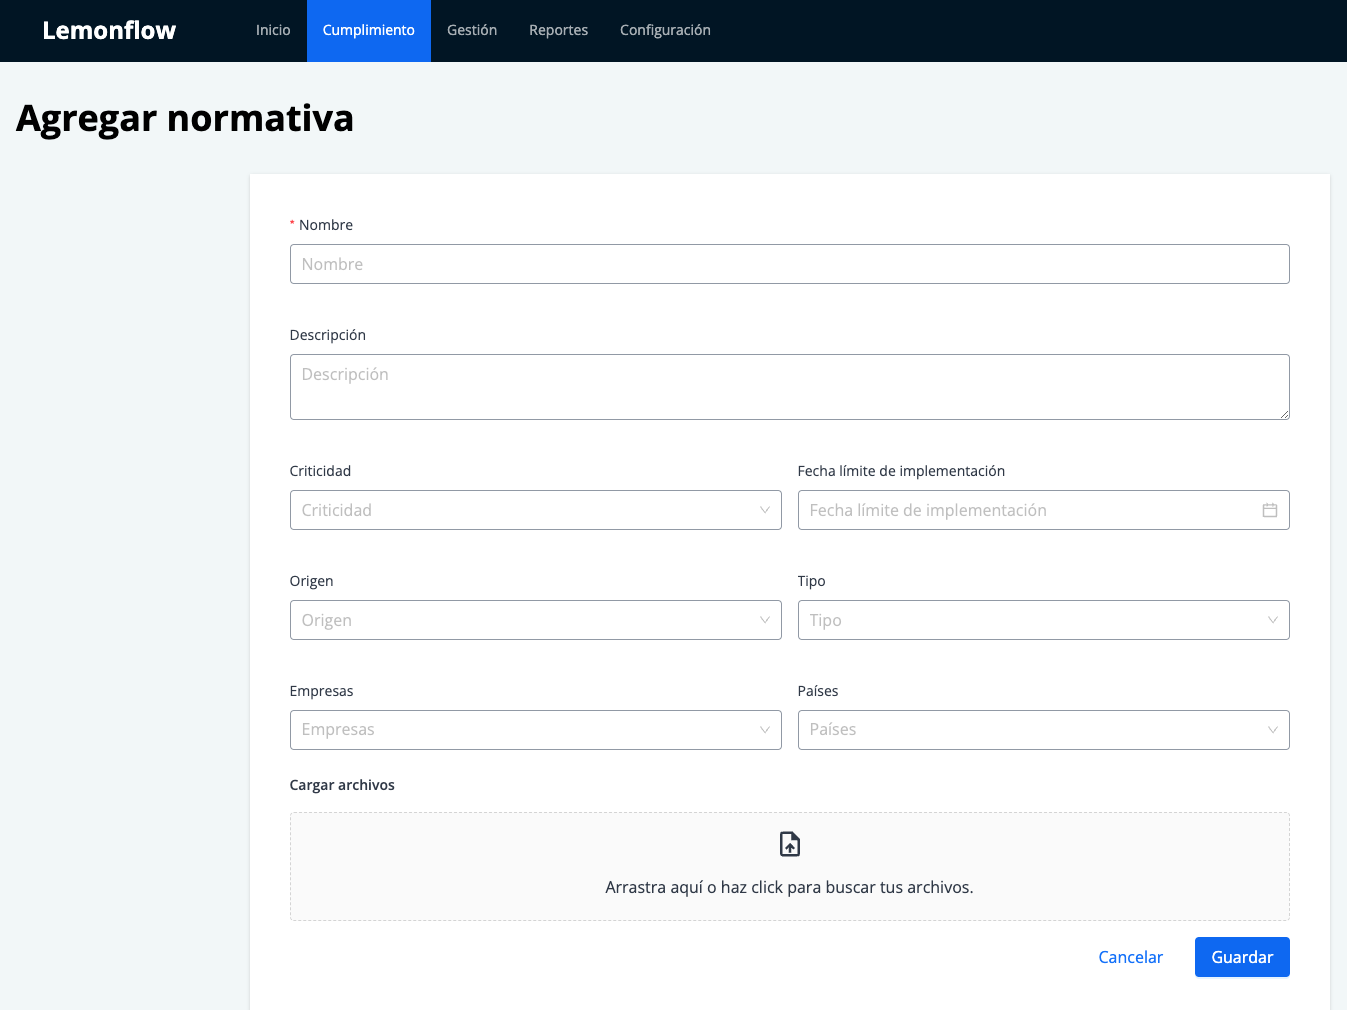
Task: Click the Países dropdown chevron arrow
Action: (x=1273, y=730)
